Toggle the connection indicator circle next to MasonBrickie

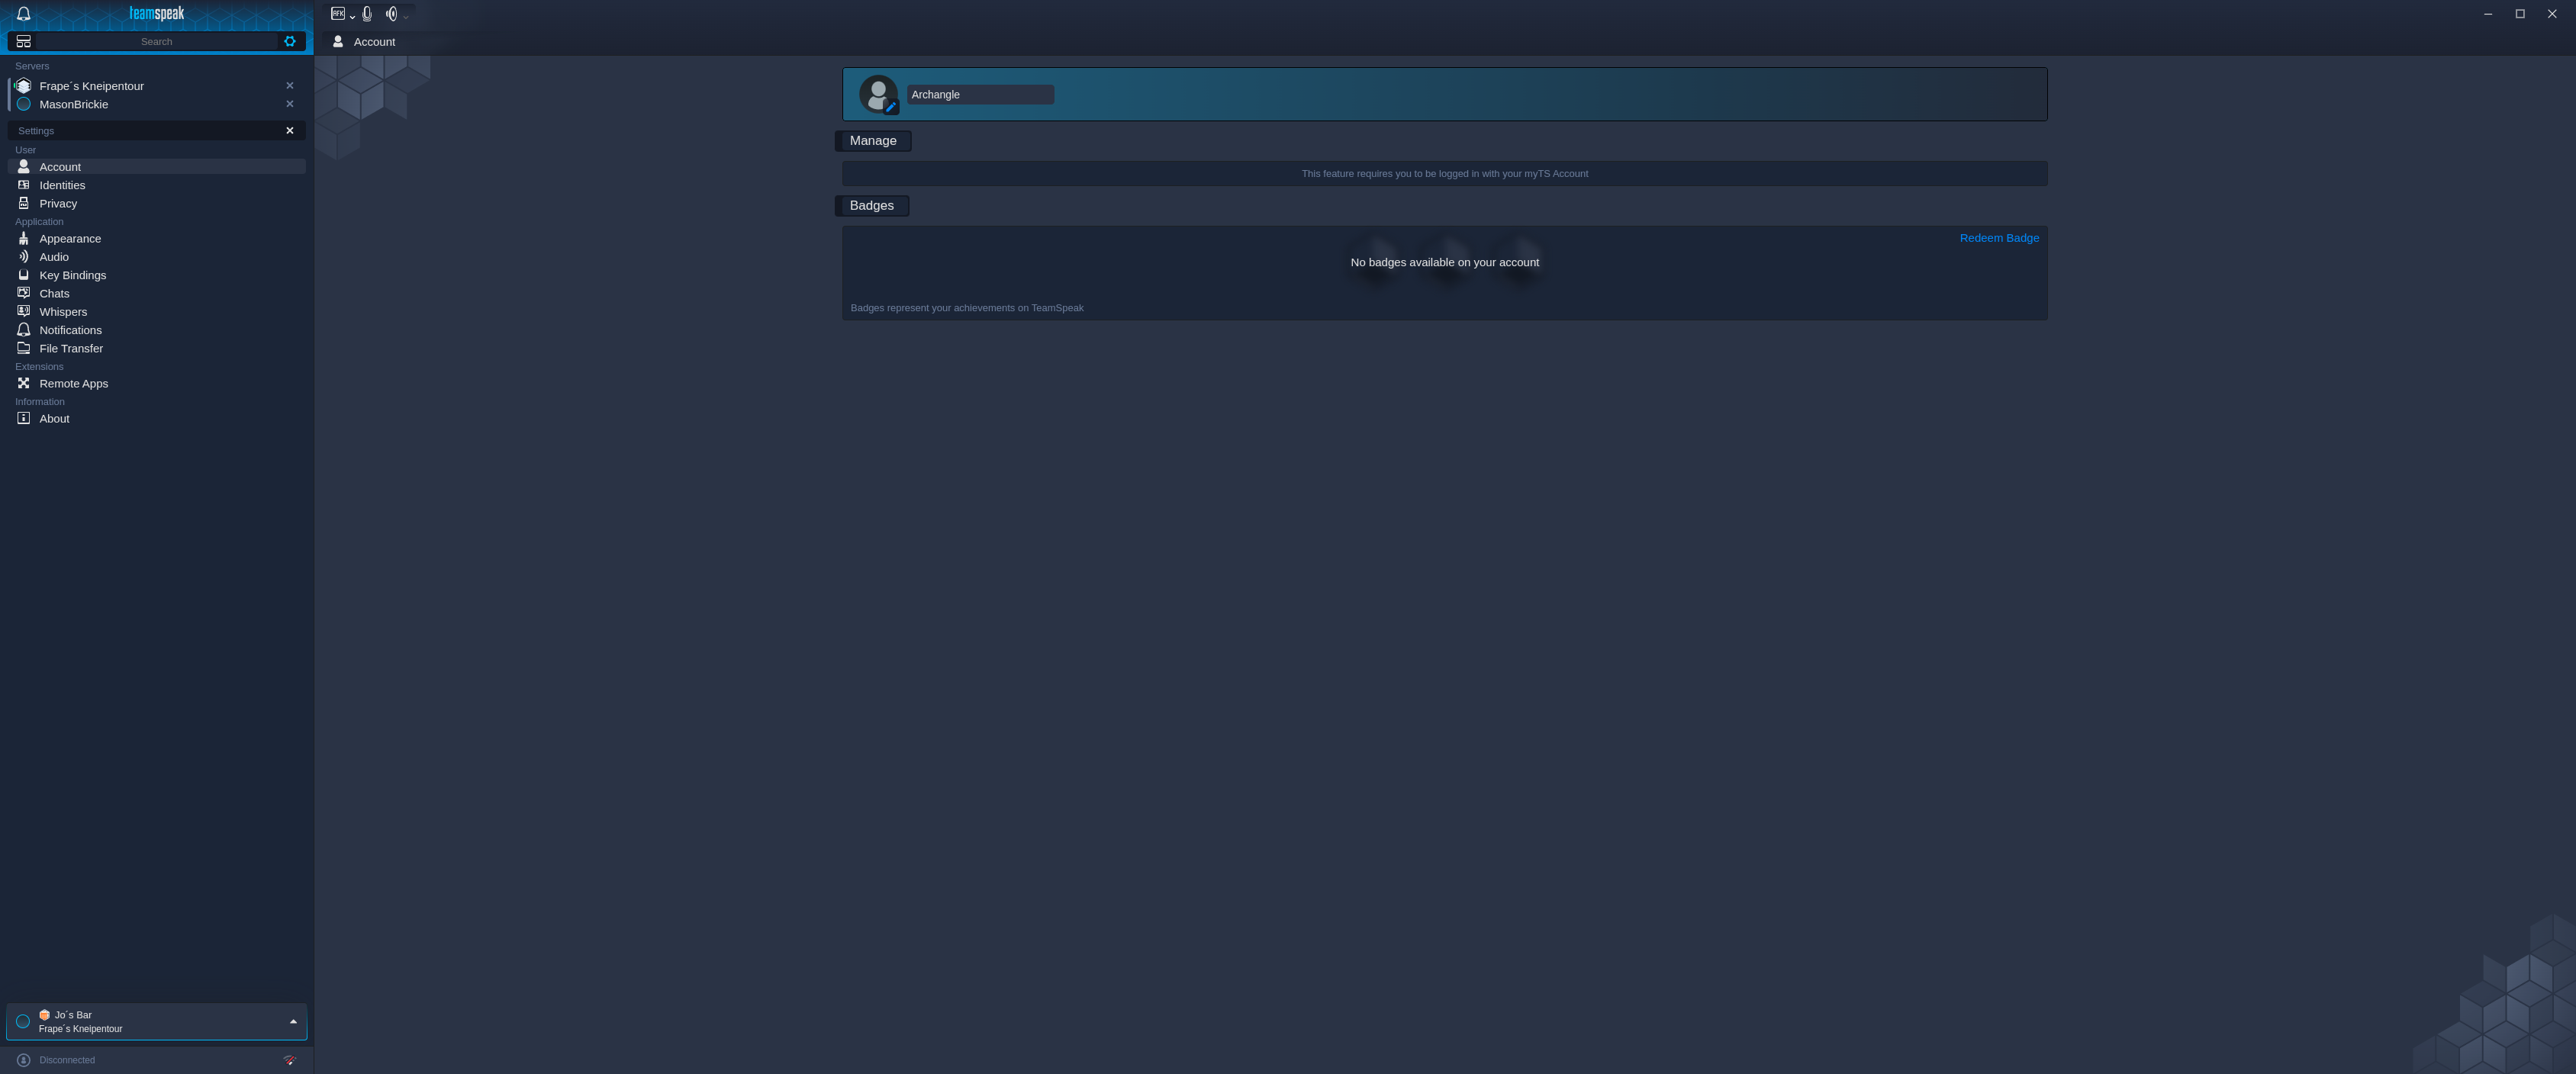tap(23, 103)
